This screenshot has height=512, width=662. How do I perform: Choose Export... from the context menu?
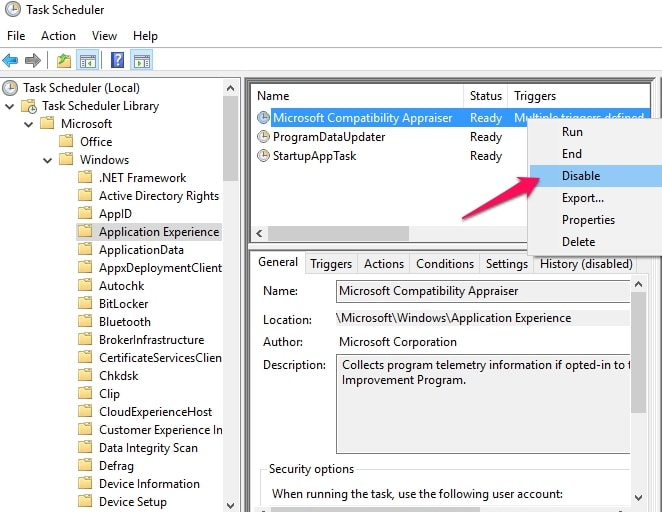tap(596, 198)
